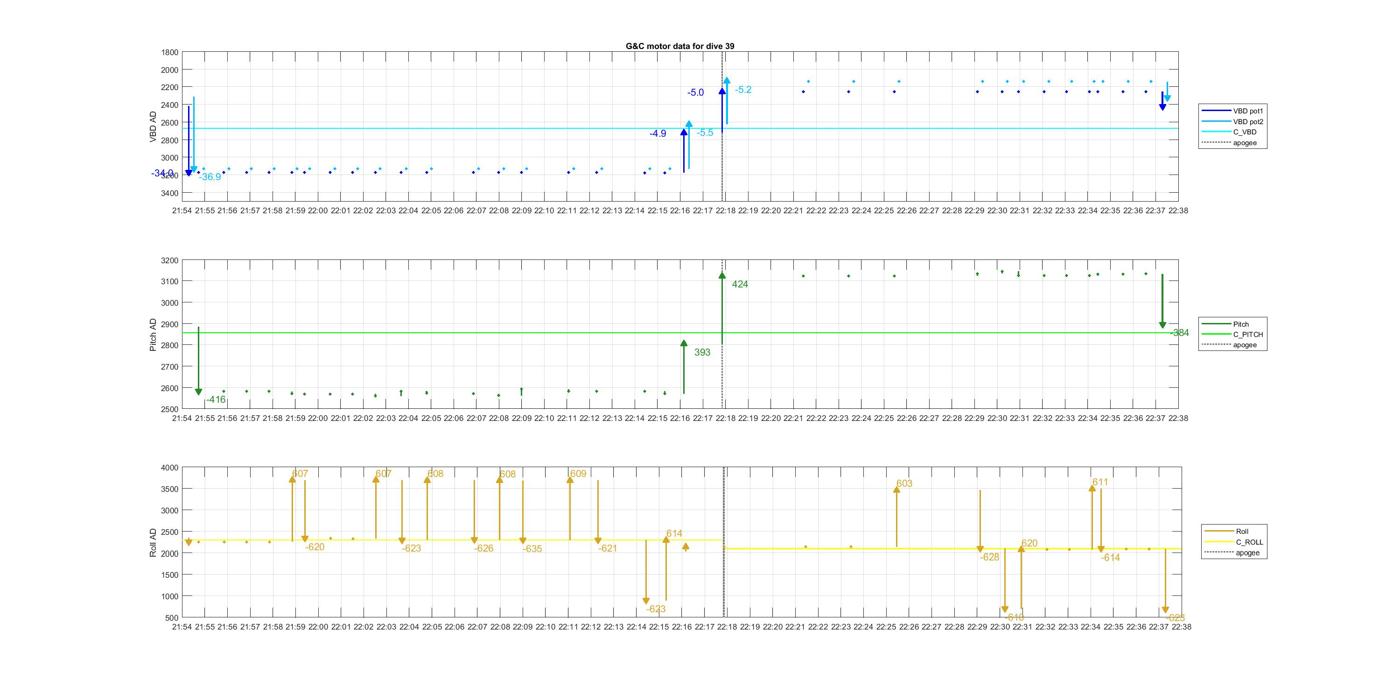Click the '603' roll data label

[904, 484]
